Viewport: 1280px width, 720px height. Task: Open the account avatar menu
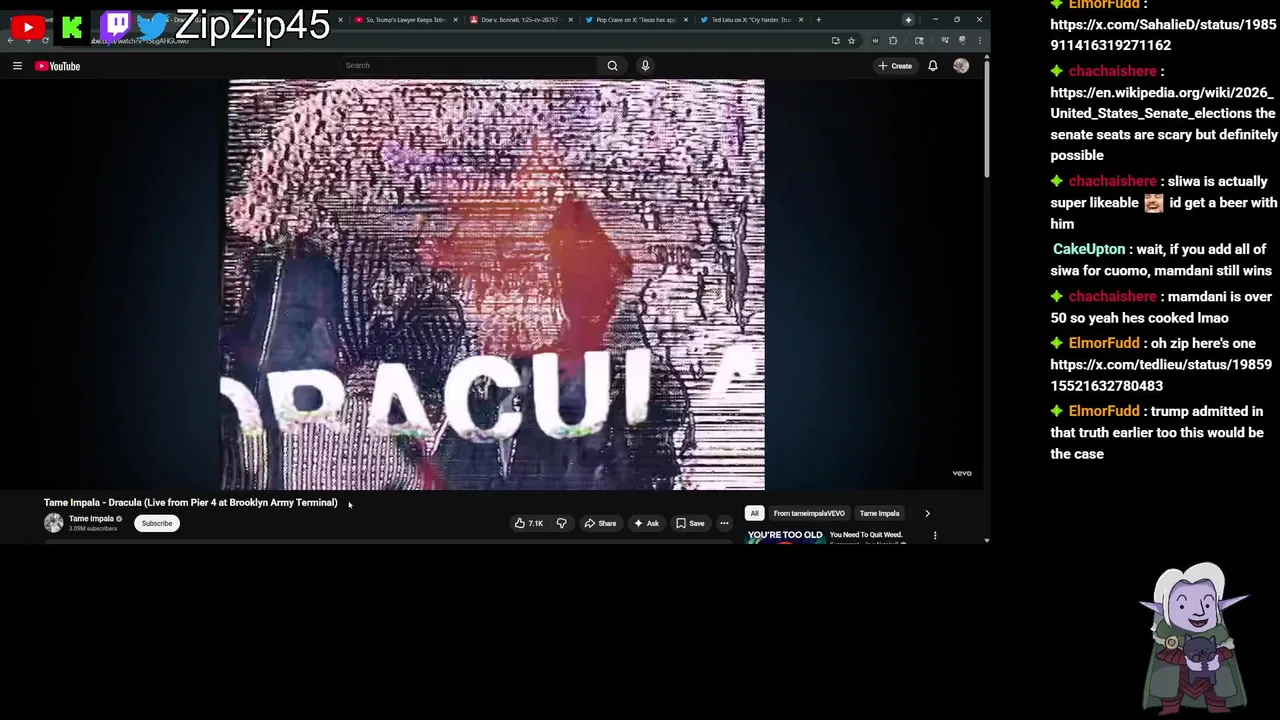[x=961, y=66]
